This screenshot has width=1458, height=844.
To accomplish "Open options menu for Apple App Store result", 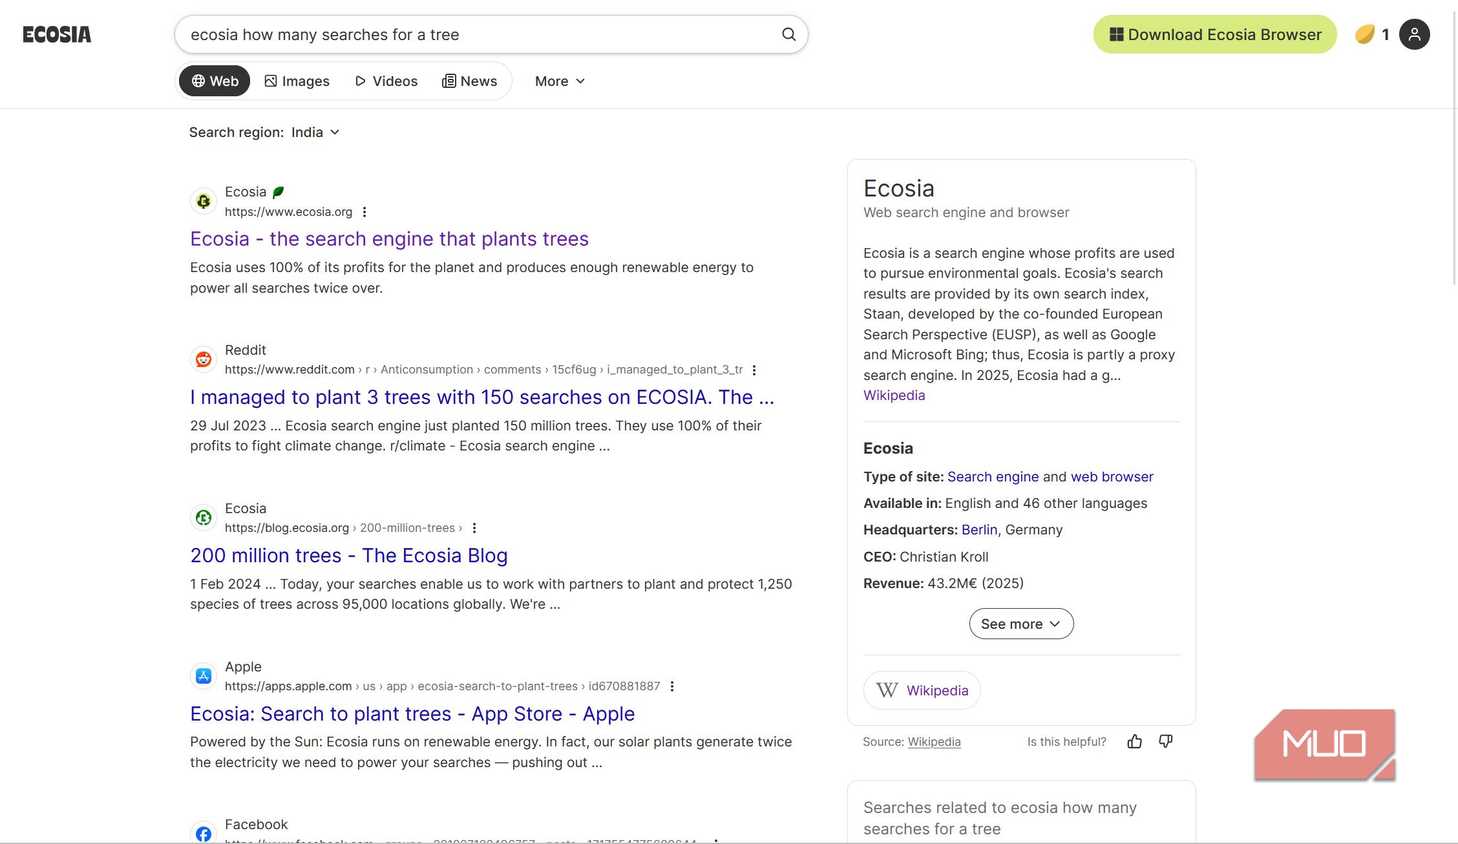I will (x=672, y=686).
